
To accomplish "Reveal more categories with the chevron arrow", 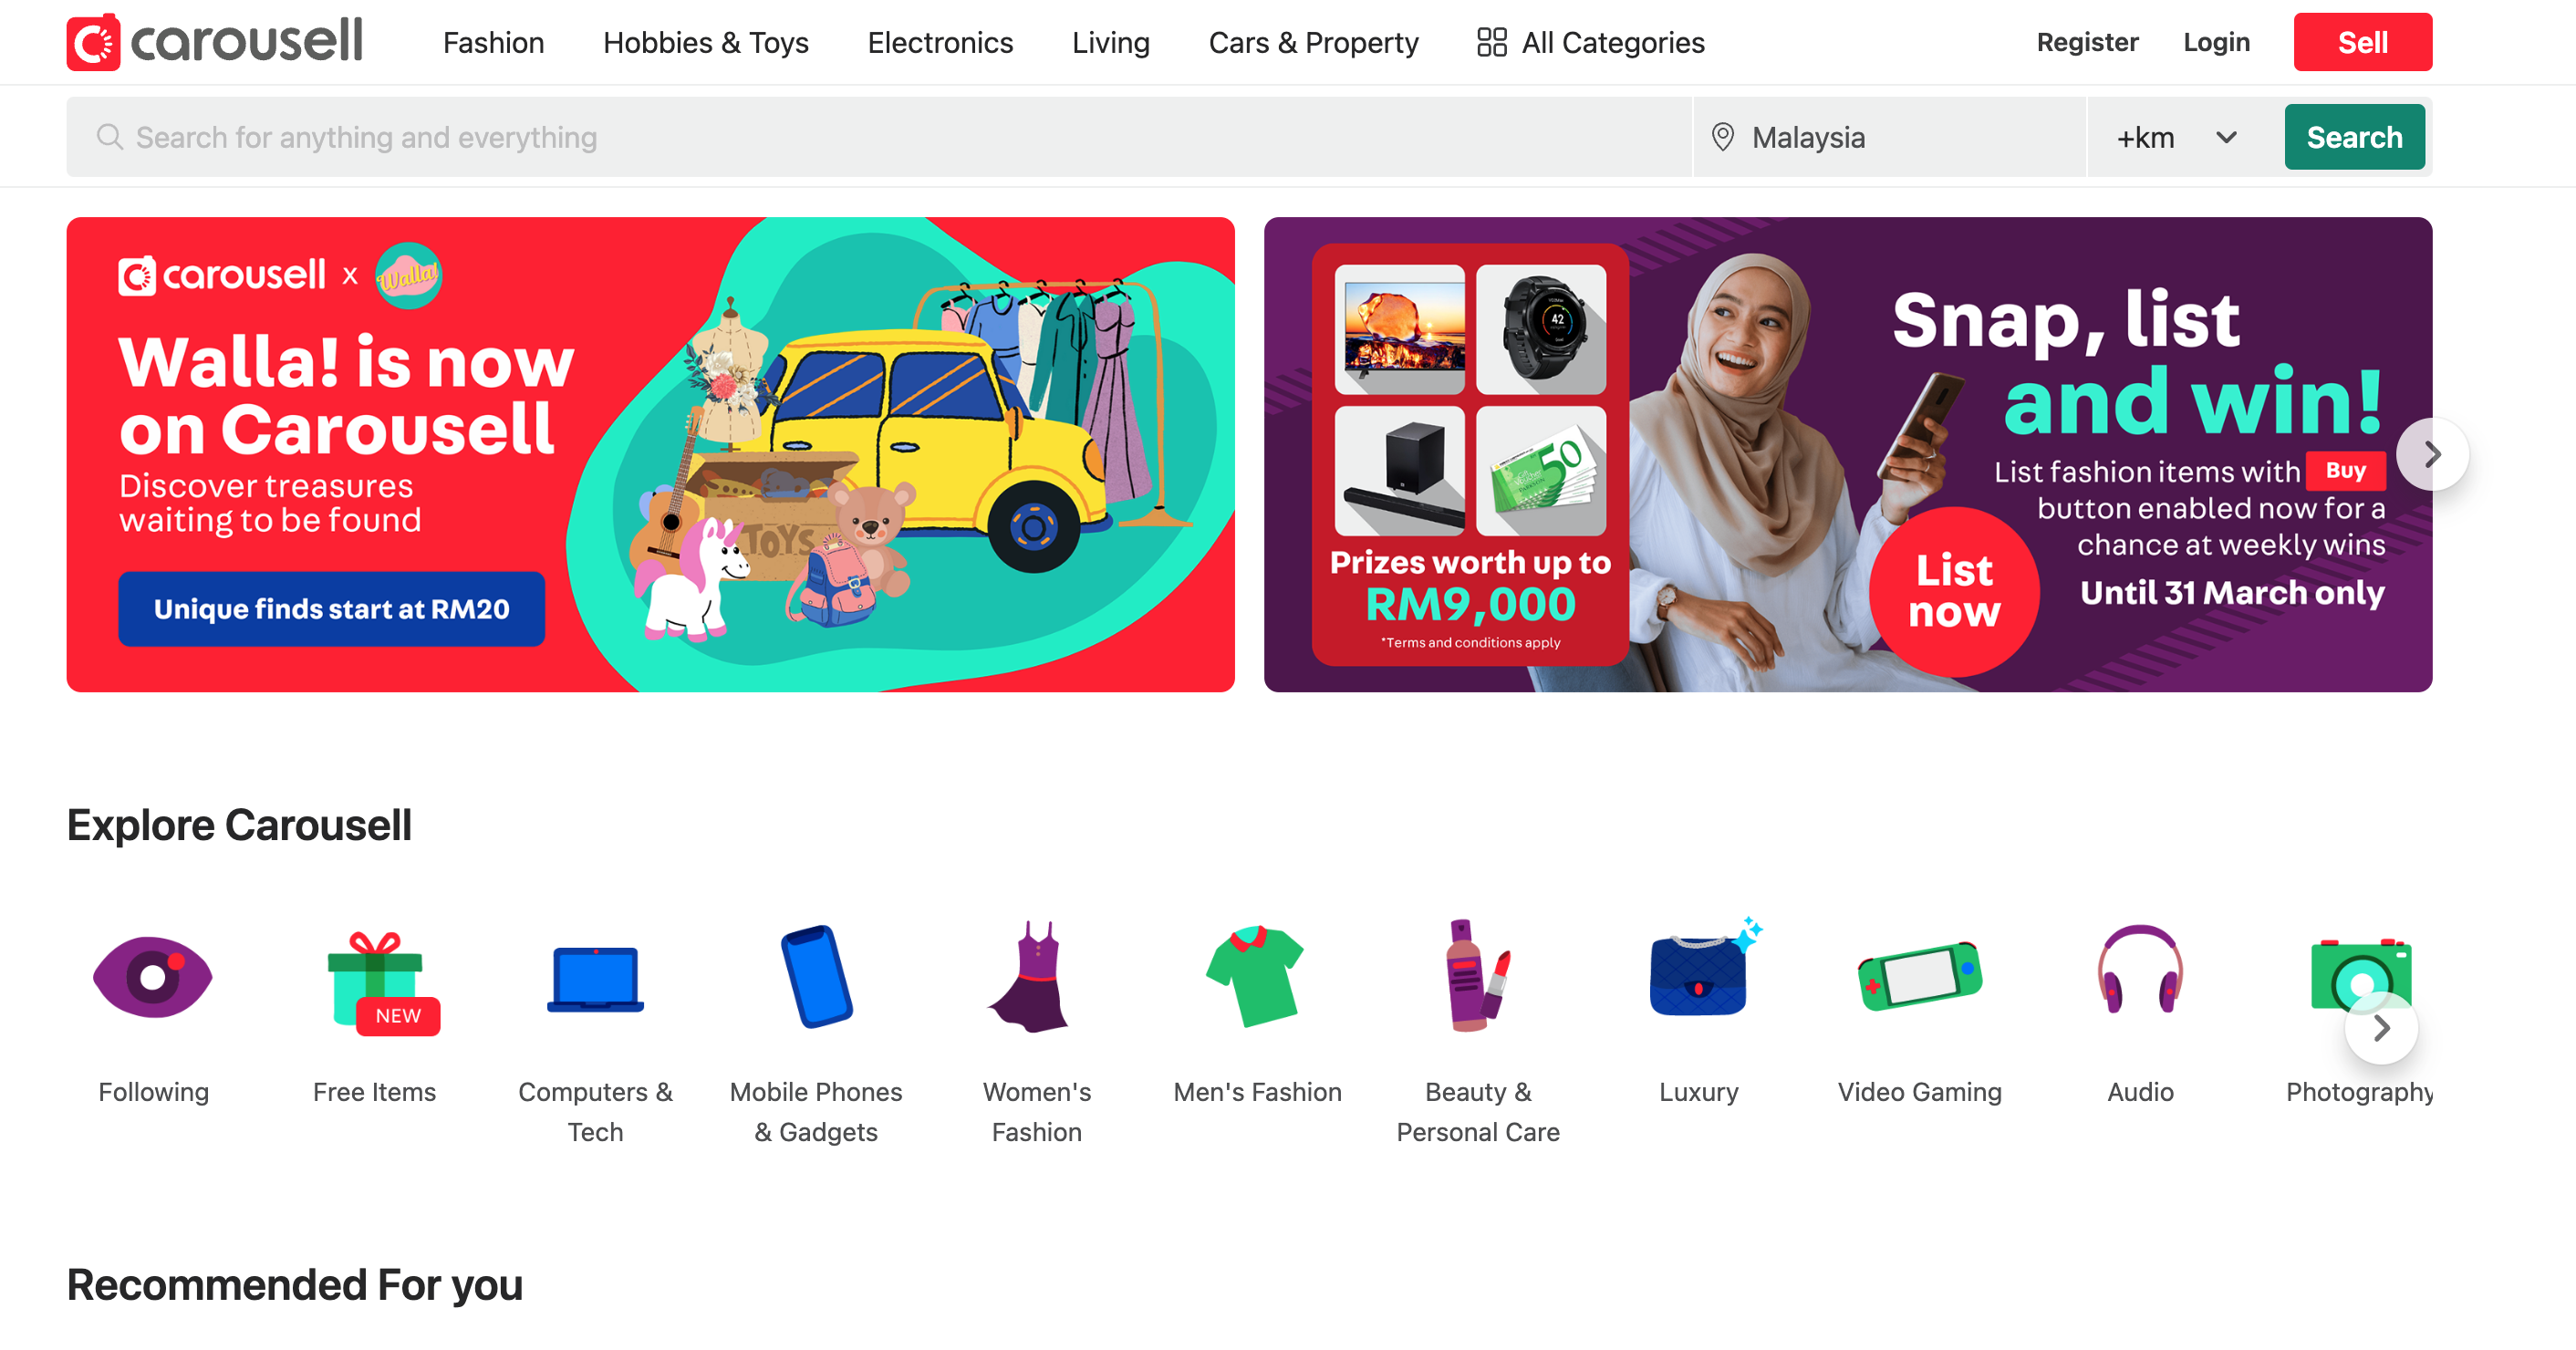I will click(x=2381, y=1027).
